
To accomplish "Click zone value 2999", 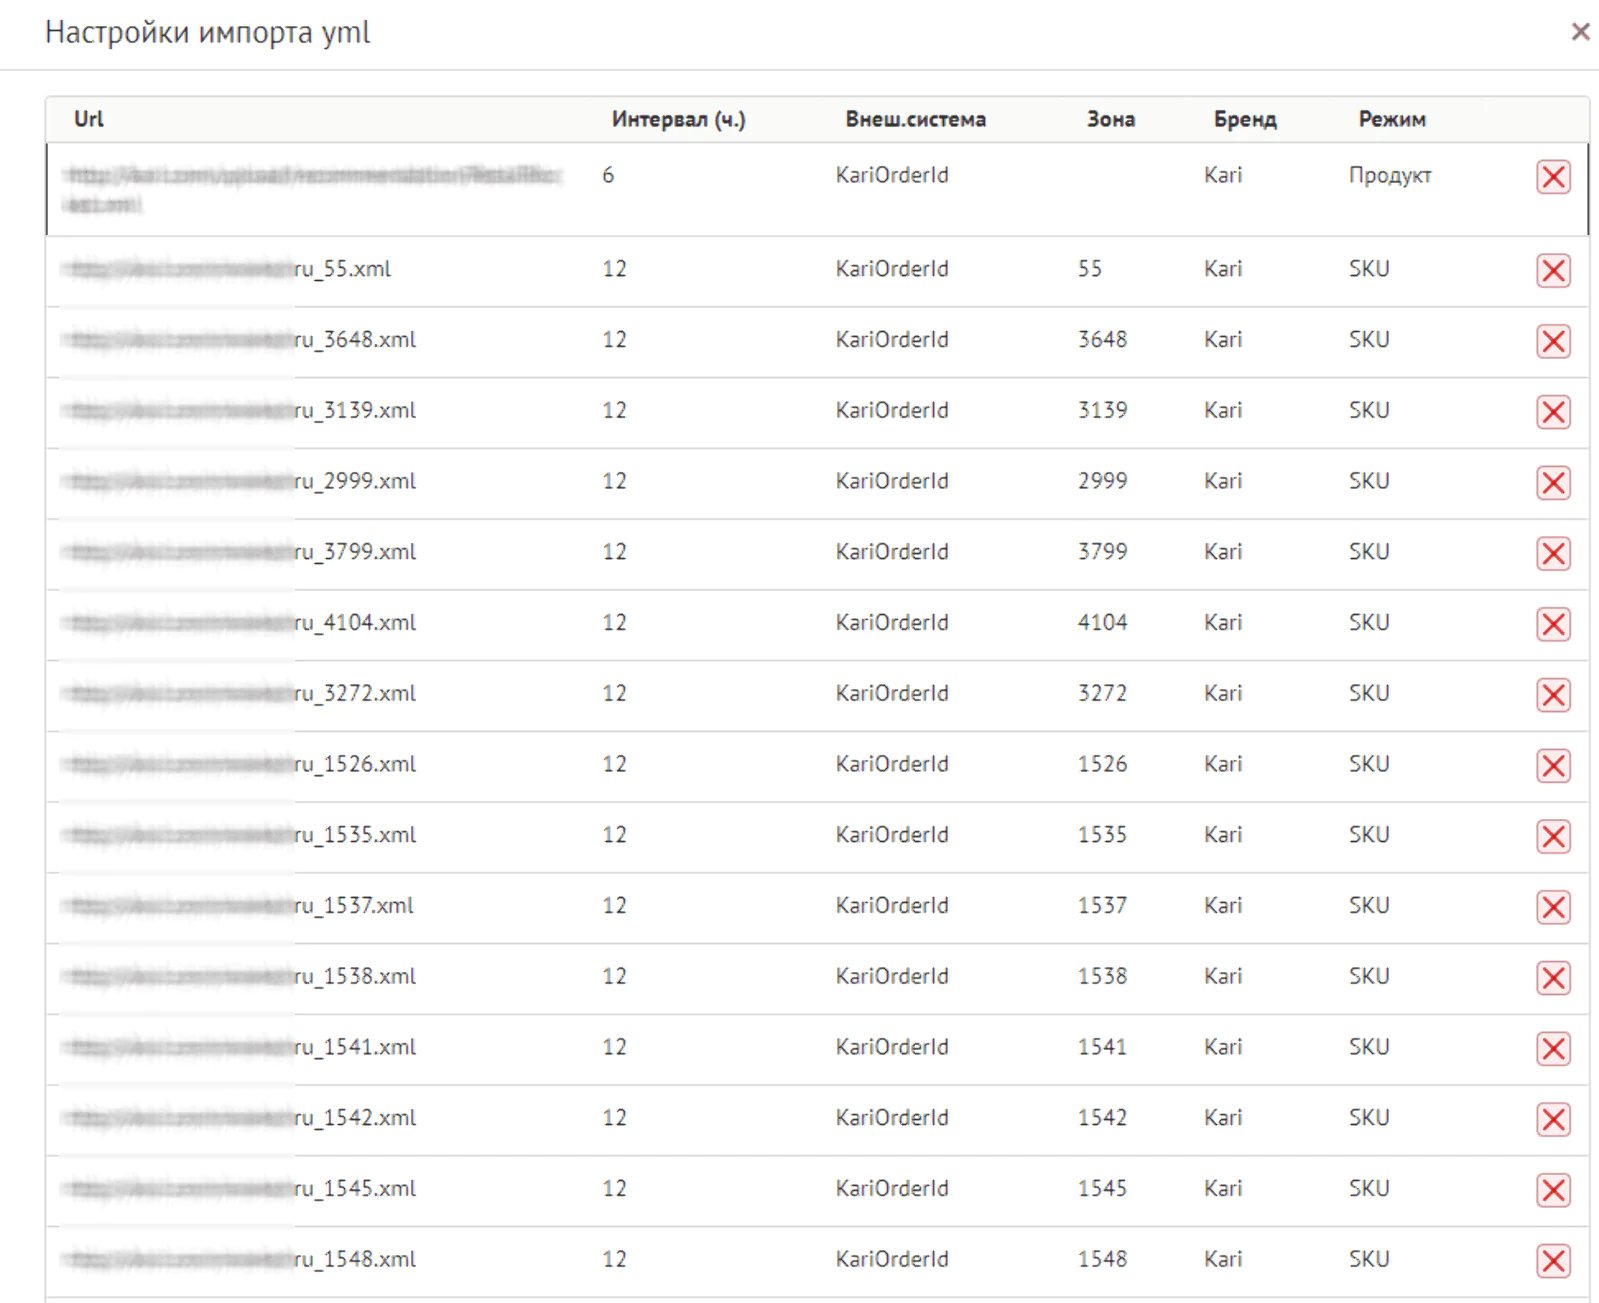I will click(x=1102, y=481).
